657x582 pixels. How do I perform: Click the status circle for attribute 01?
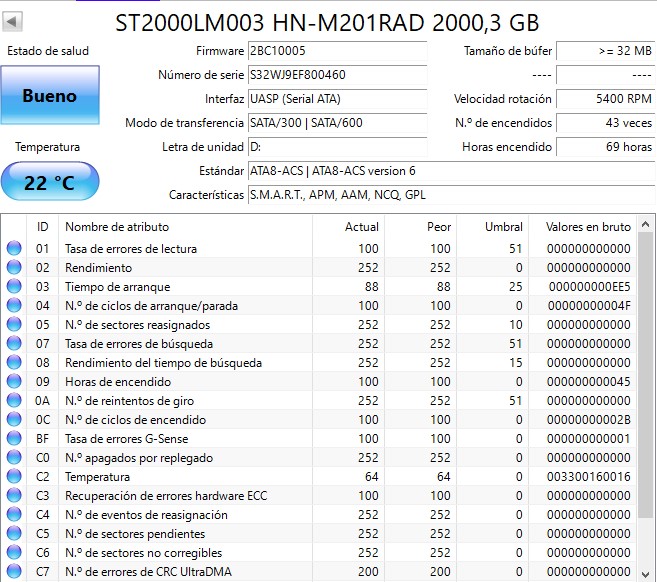tap(14, 248)
